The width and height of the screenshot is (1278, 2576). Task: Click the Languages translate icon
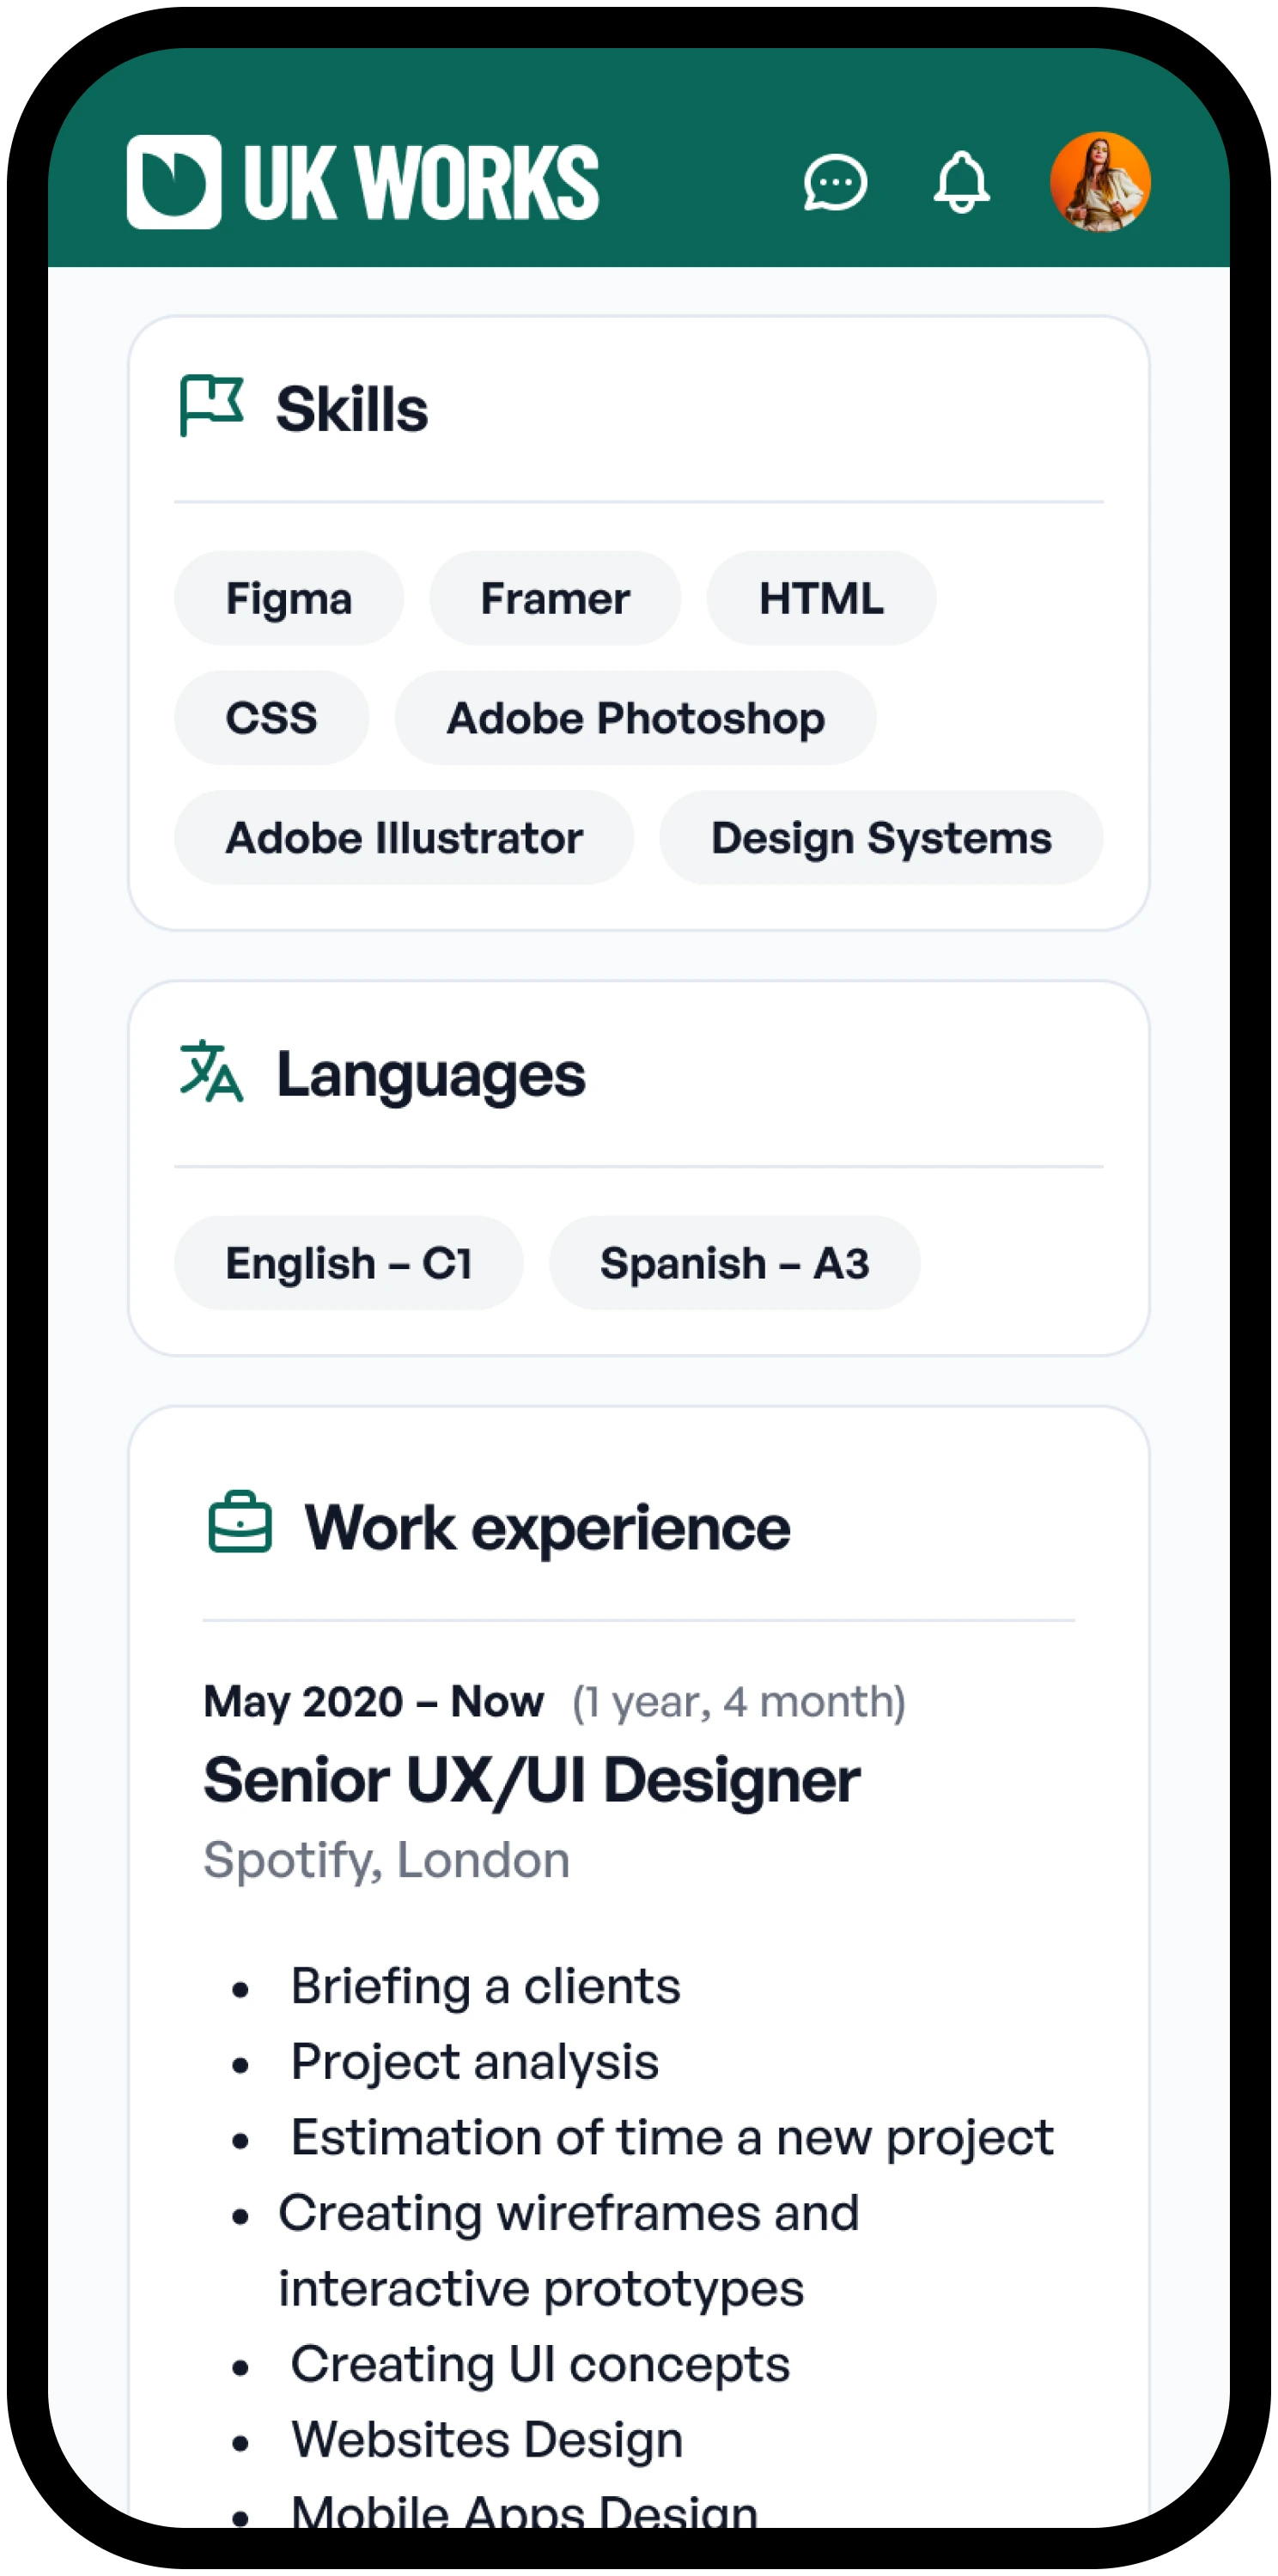[x=212, y=1071]
